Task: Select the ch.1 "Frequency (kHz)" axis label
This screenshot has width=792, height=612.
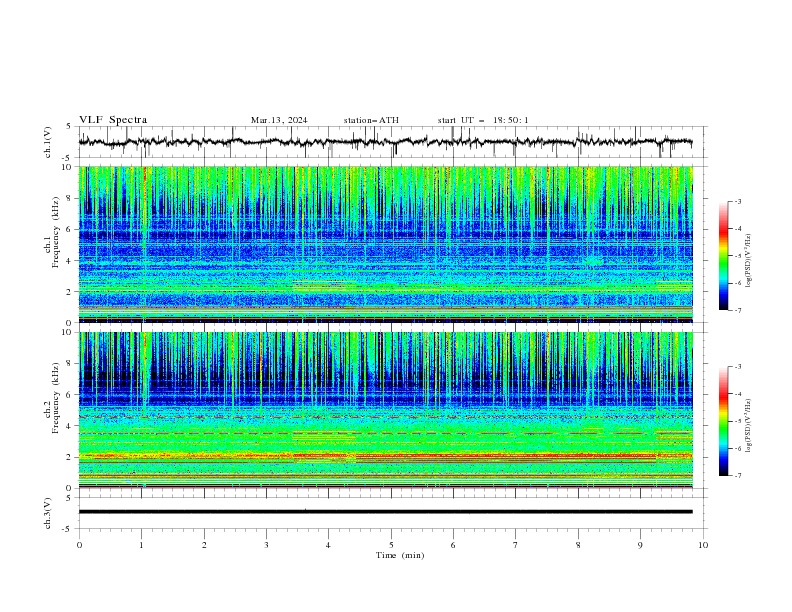Action: pyautogui.click(x=56, y=230)
